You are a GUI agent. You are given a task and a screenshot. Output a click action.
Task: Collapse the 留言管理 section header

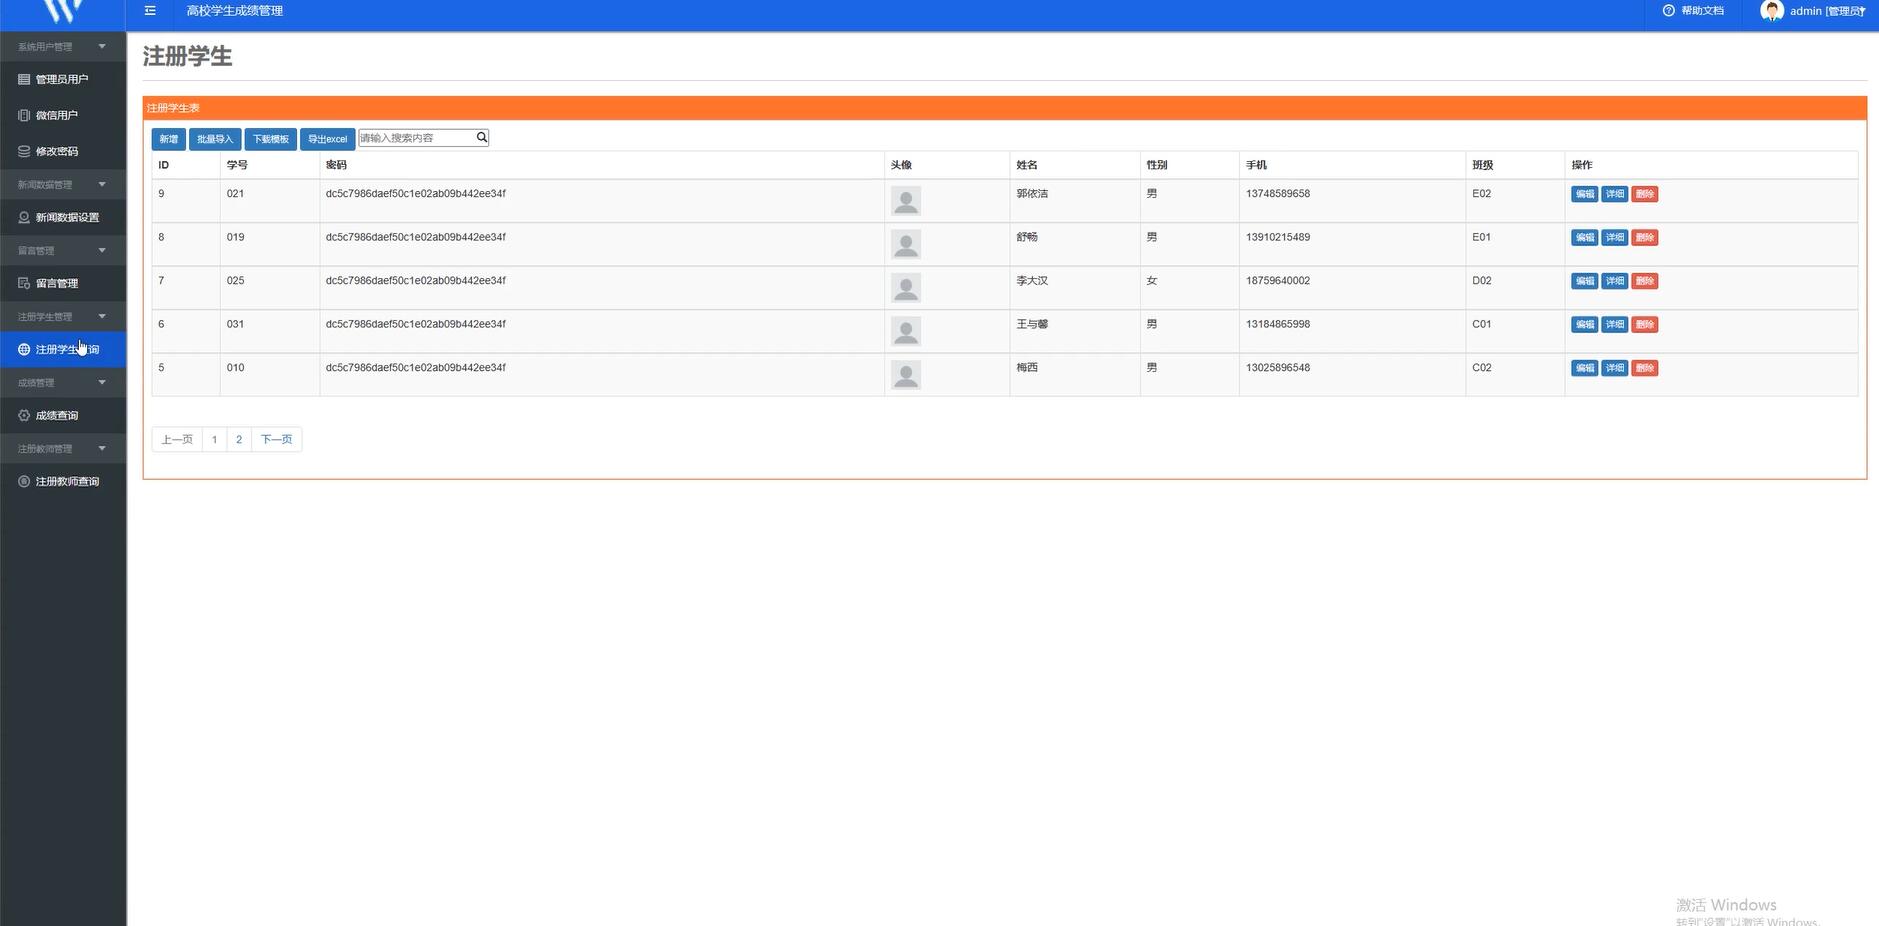point(63,250)
